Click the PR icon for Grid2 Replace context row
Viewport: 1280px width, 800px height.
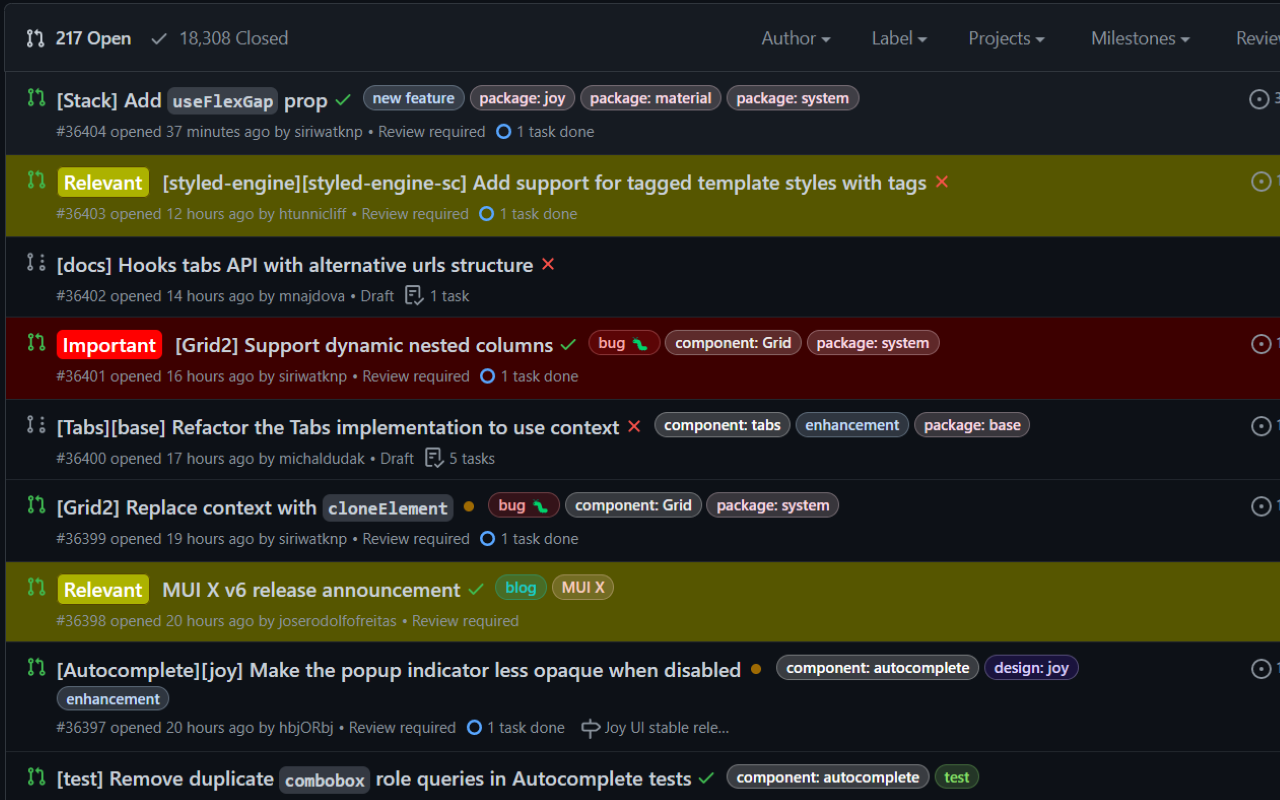click(x=36, y=504)
